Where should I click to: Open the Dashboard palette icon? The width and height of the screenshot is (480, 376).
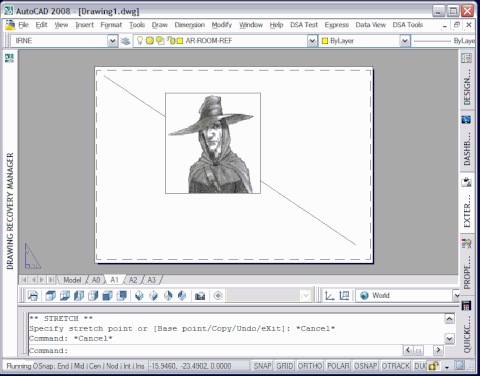466,119
